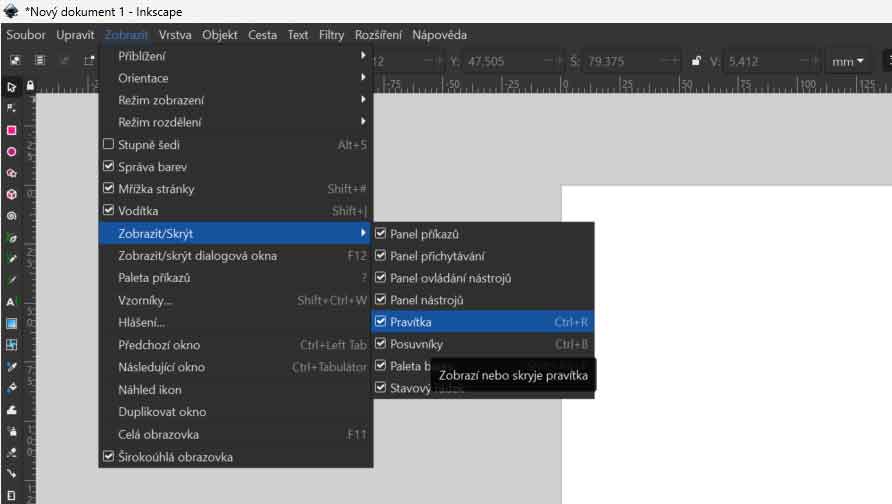Image resolution: width=892 pixels, height=504 pixels.
Task: Uncheck the Pravítka checkbox
Action: tap(381, 322)
